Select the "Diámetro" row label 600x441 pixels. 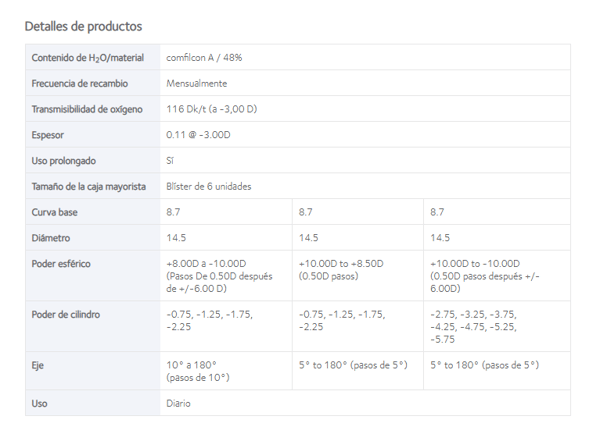click(x=51, y=238)
